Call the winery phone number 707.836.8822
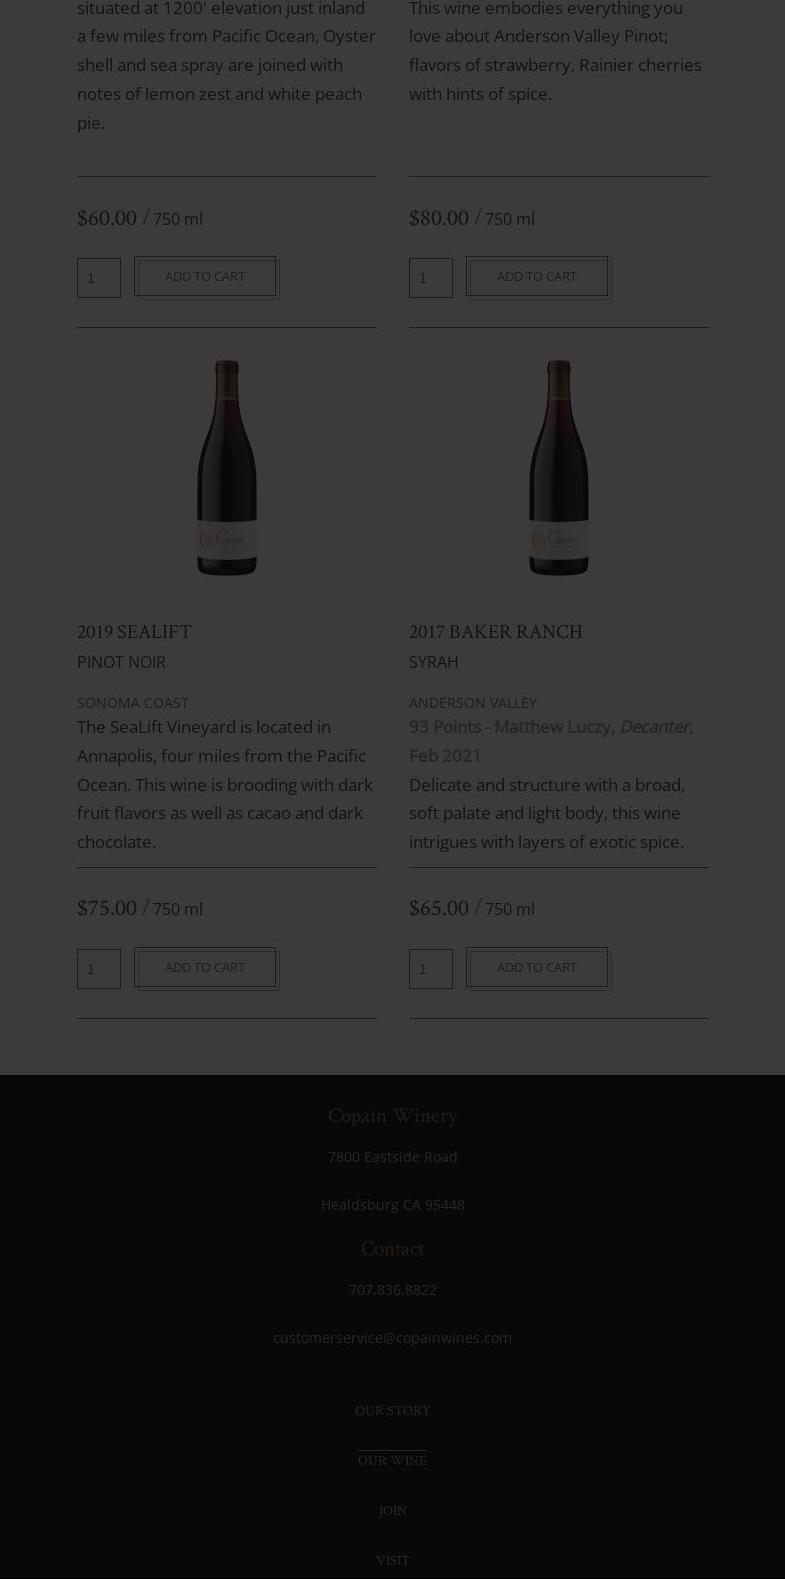 392,1290
